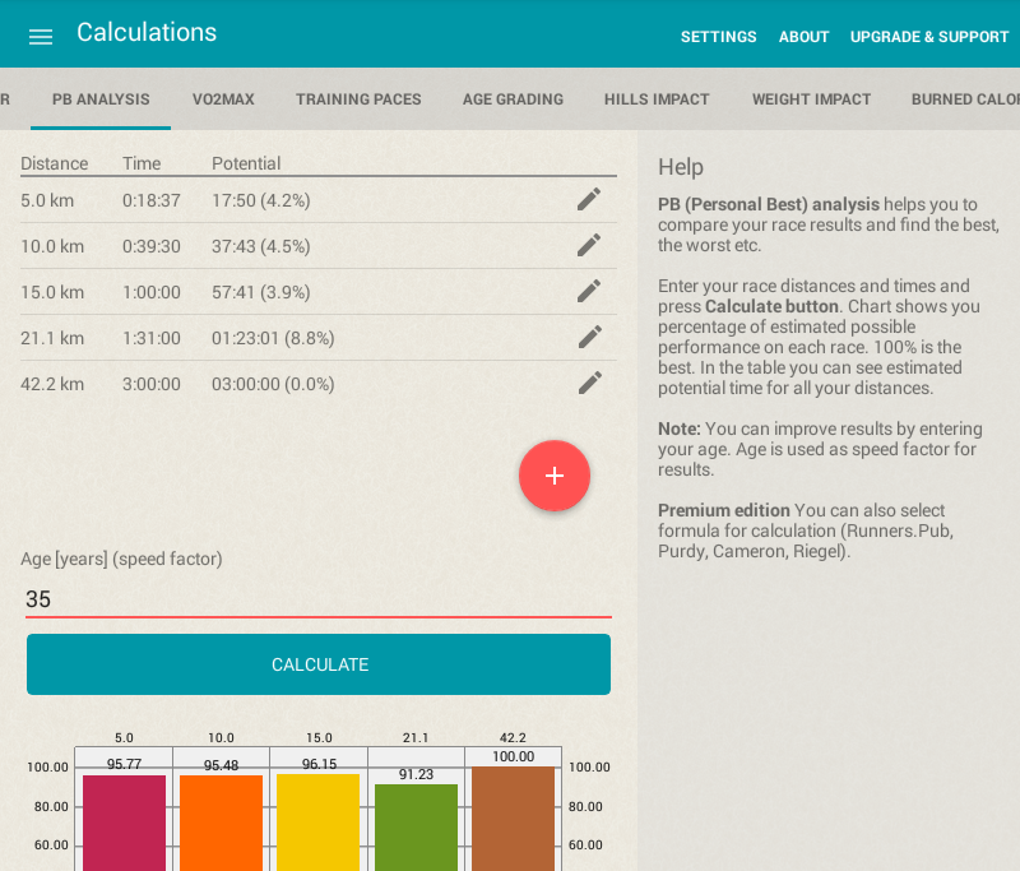The height and width of the screenshot is (871, 1020).
Task: Click the Calculate button
Action: [x=319, y=664]
